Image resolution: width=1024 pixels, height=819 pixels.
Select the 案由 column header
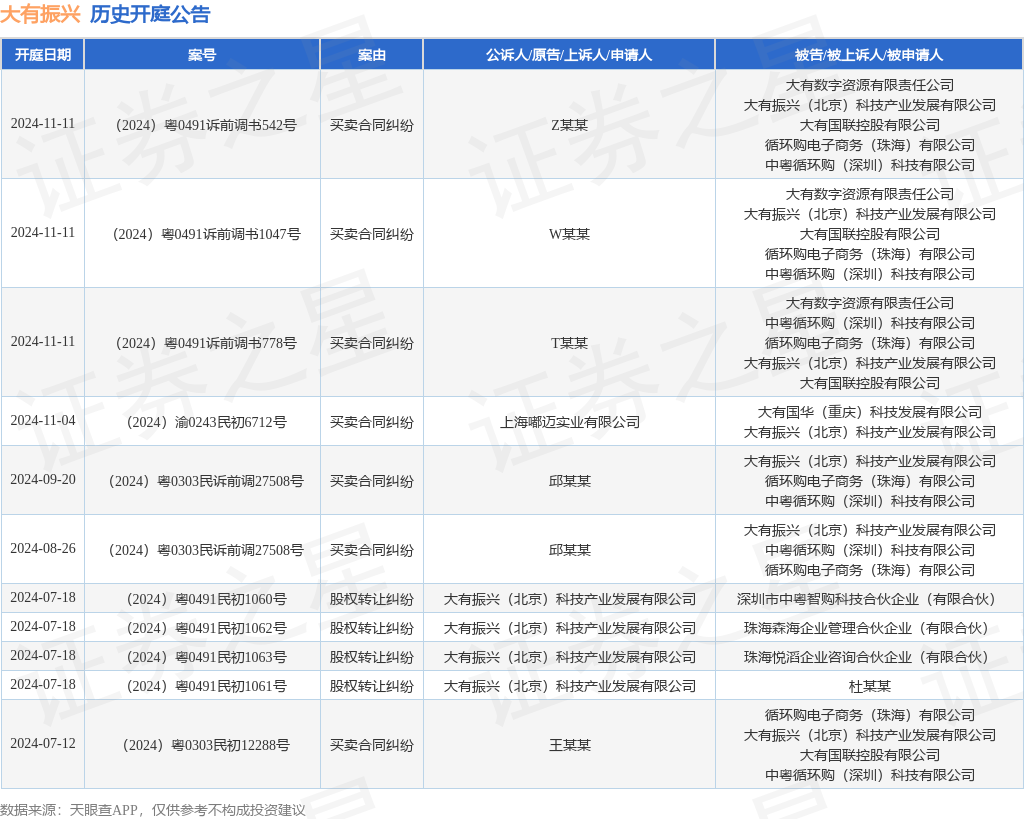coord(372,55)
